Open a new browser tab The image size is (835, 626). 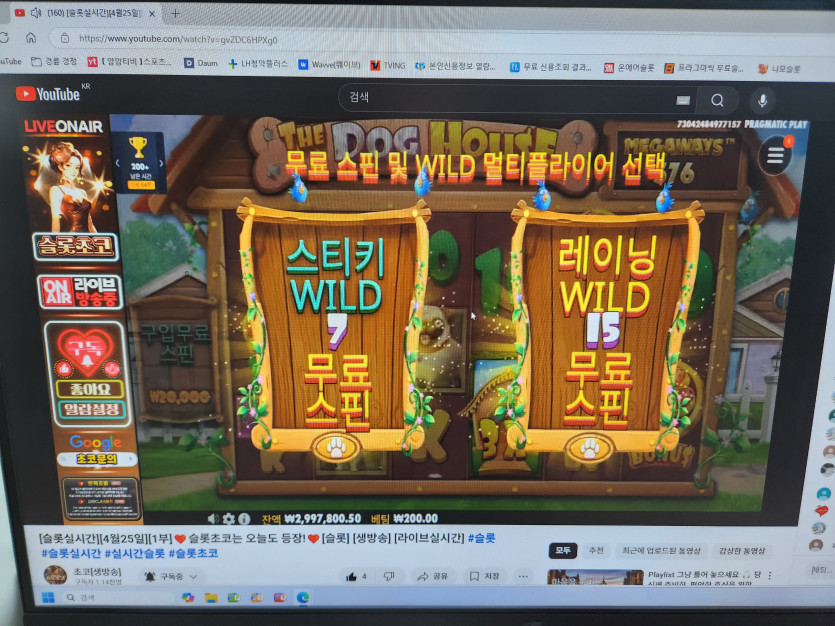(175, 13)
